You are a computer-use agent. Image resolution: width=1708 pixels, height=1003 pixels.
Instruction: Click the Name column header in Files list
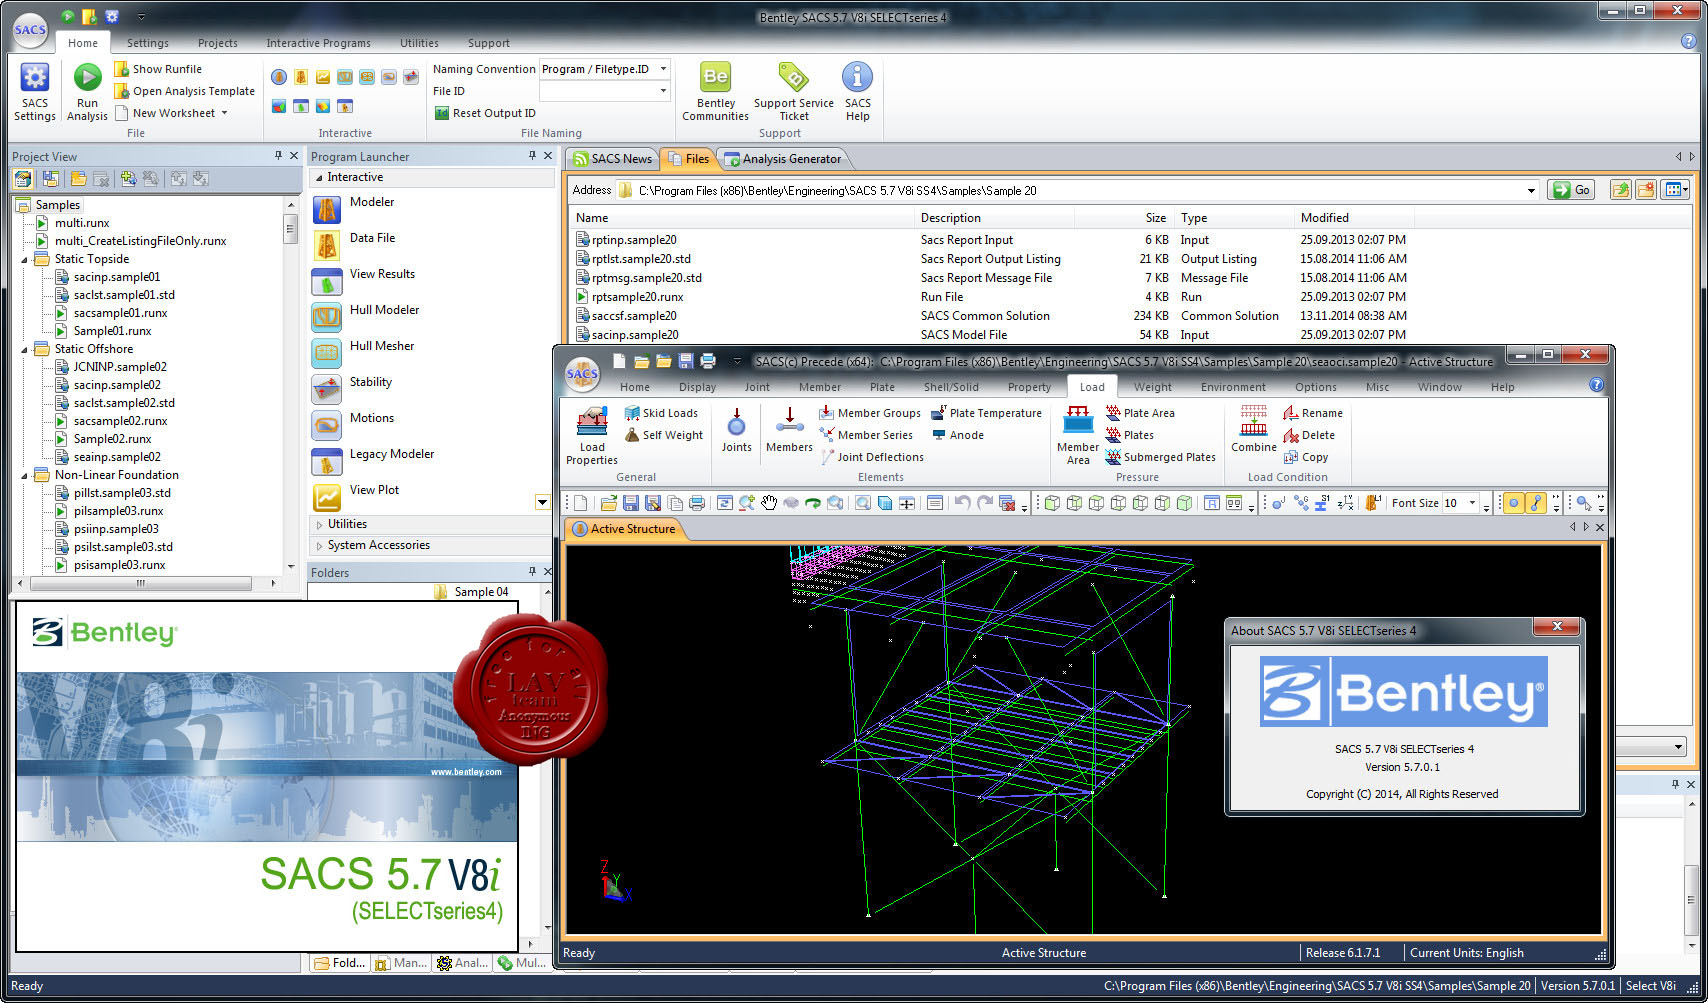pos(742,218)
